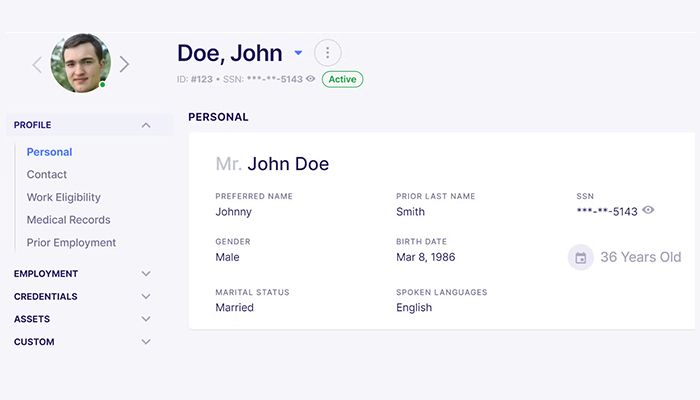Show full SSN in Personal card
The height and width of the screenshot is (400, 700).
pyautogui.click(x=648, y=210)
